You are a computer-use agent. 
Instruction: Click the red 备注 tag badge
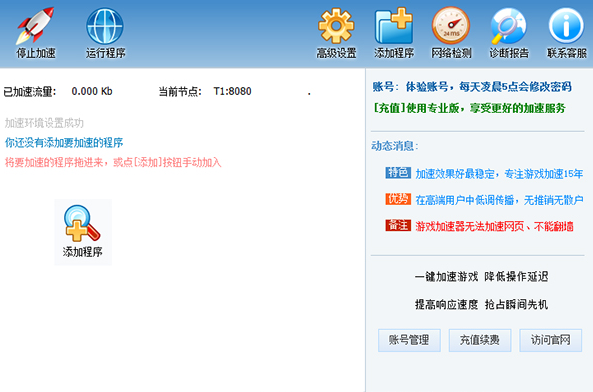point(398,225)
